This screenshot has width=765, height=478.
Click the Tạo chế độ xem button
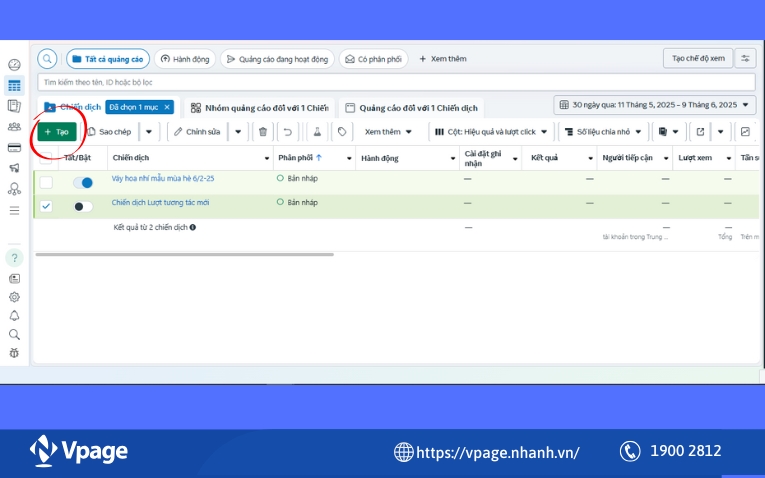click(698, 59)
